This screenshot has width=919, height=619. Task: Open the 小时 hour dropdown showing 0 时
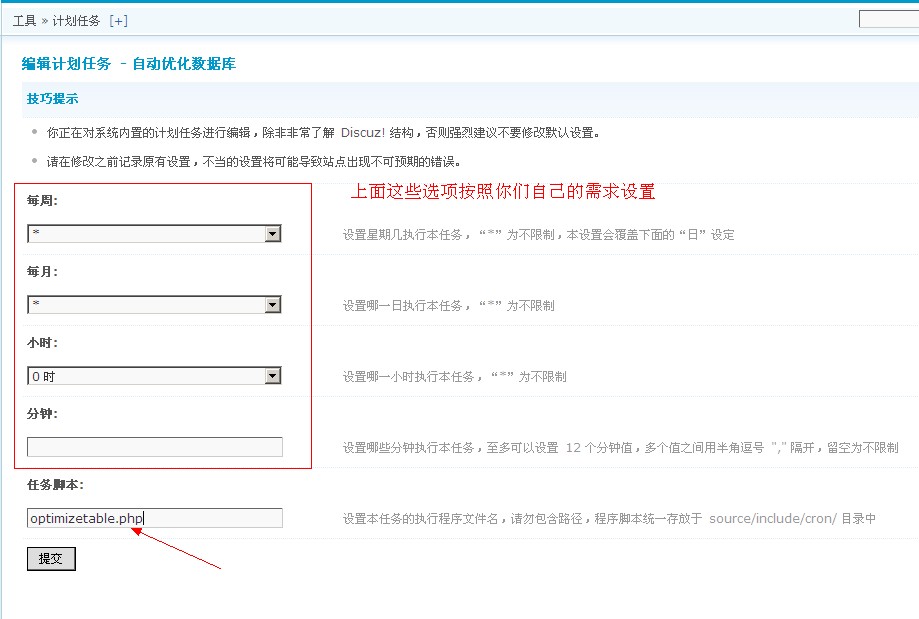154,376
